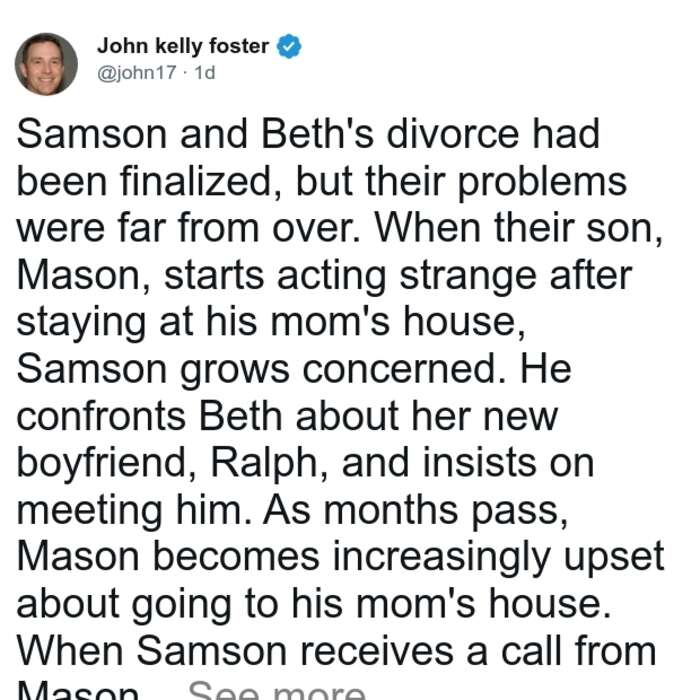700x700 pixels.
Task: Click the post line starting 'Samson and Beth's divorce'
Action: click(x=308, y=134)
